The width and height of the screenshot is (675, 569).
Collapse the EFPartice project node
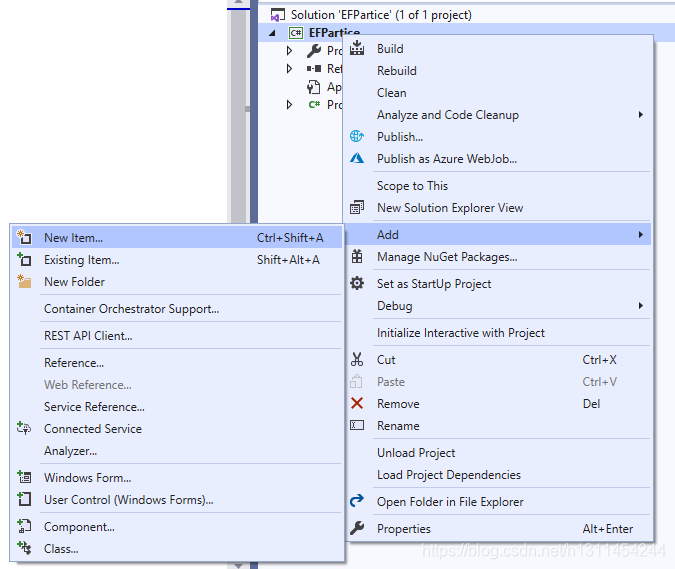[x=272, y=33]
